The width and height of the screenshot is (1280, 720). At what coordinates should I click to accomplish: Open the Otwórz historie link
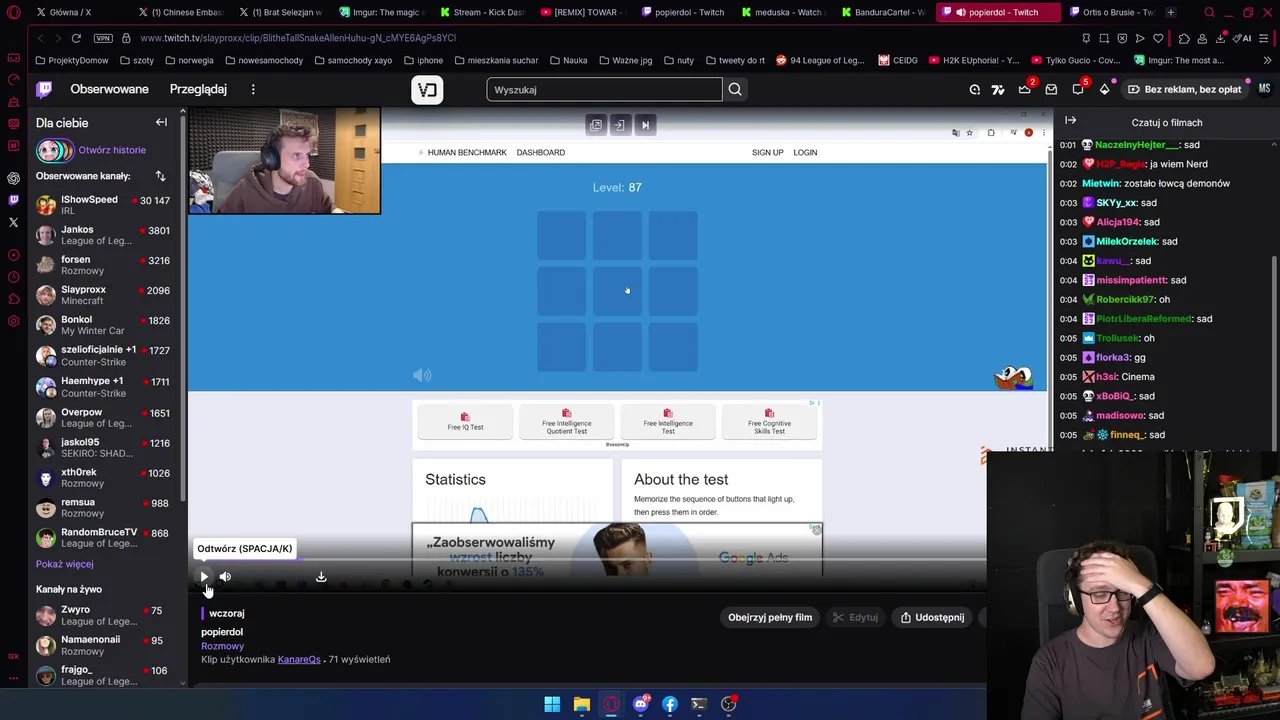click(x=112, y=150)
